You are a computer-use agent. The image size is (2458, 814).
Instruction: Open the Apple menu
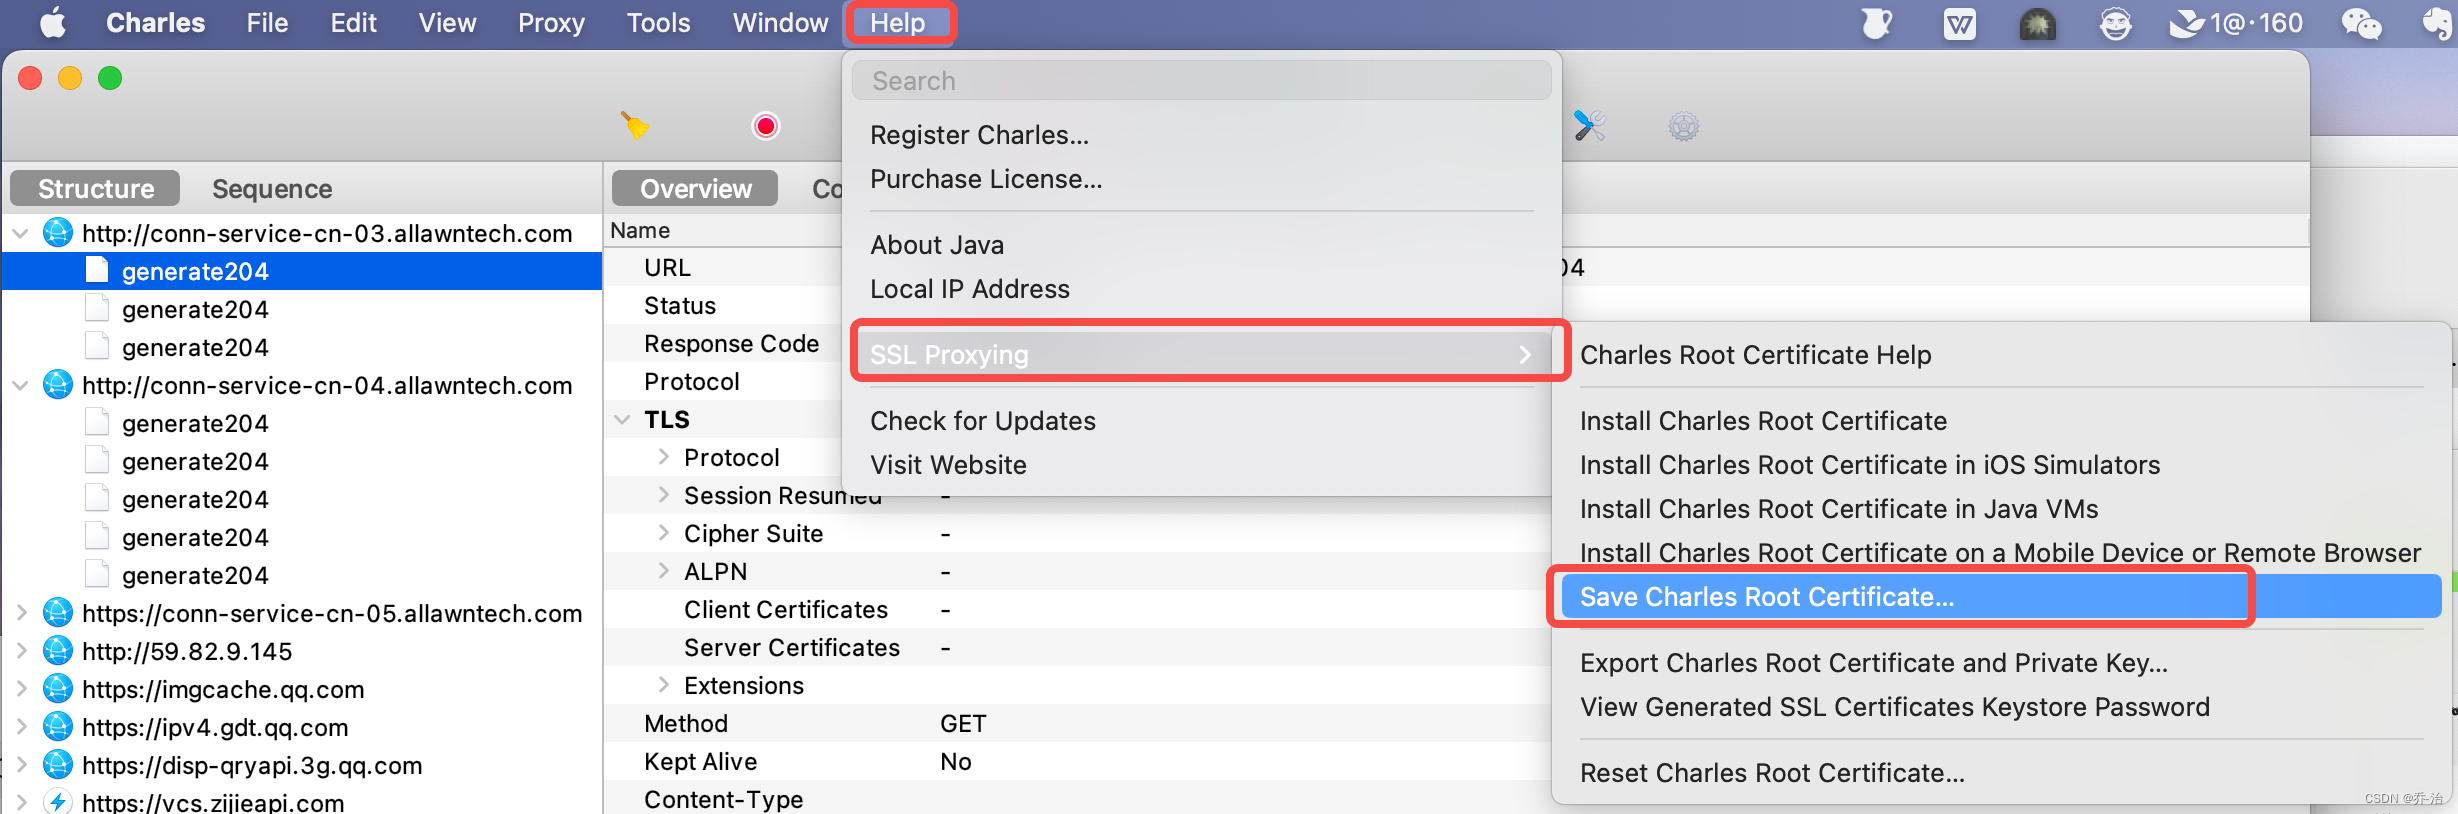point(52,22)
